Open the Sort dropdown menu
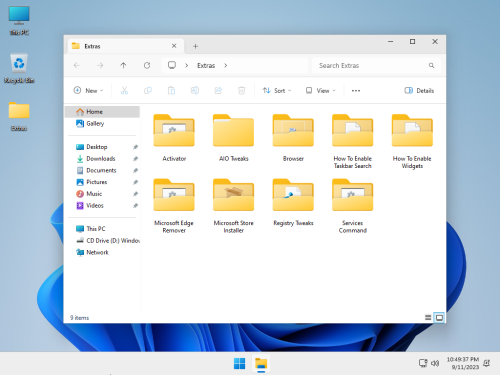Viewport: 500px width, 375px height. tap(277, 91)
